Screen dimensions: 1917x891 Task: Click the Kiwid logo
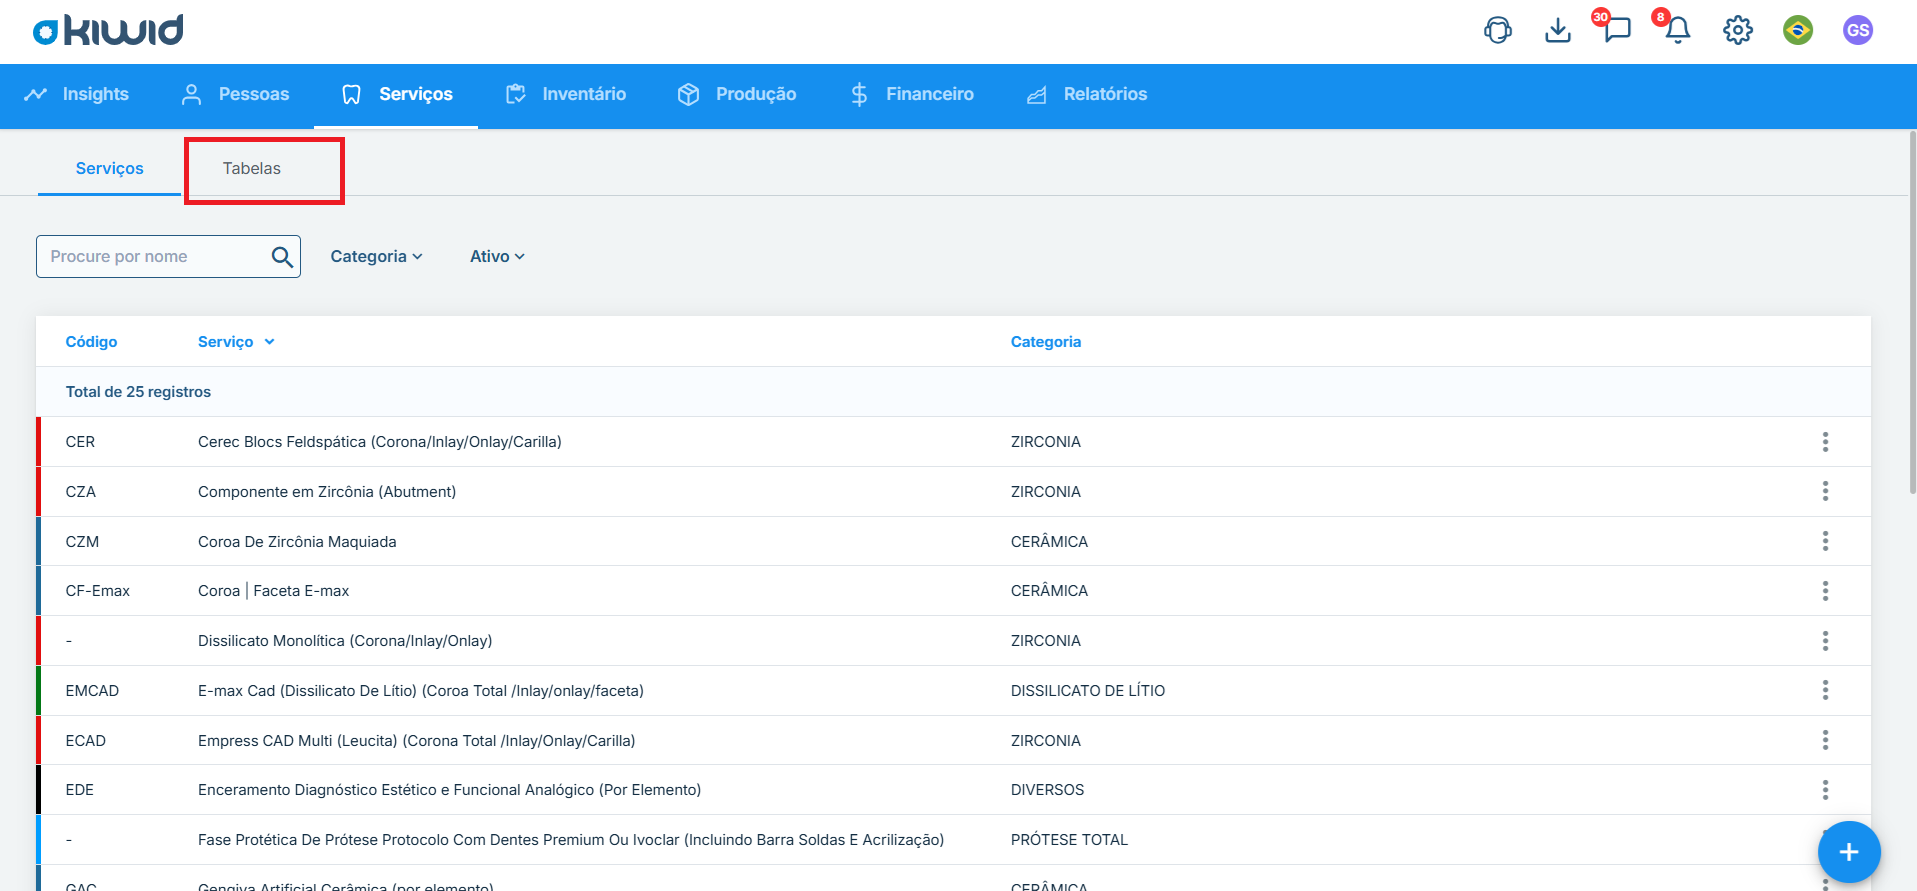(108, 30)
